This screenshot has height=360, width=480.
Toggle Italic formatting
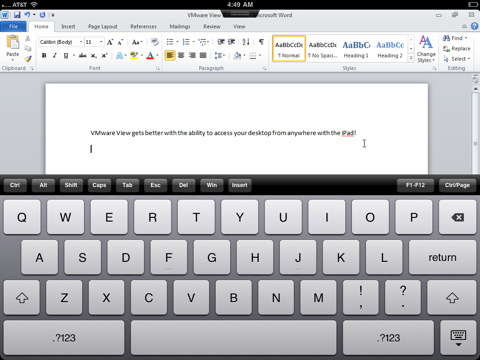coord(55,56)
